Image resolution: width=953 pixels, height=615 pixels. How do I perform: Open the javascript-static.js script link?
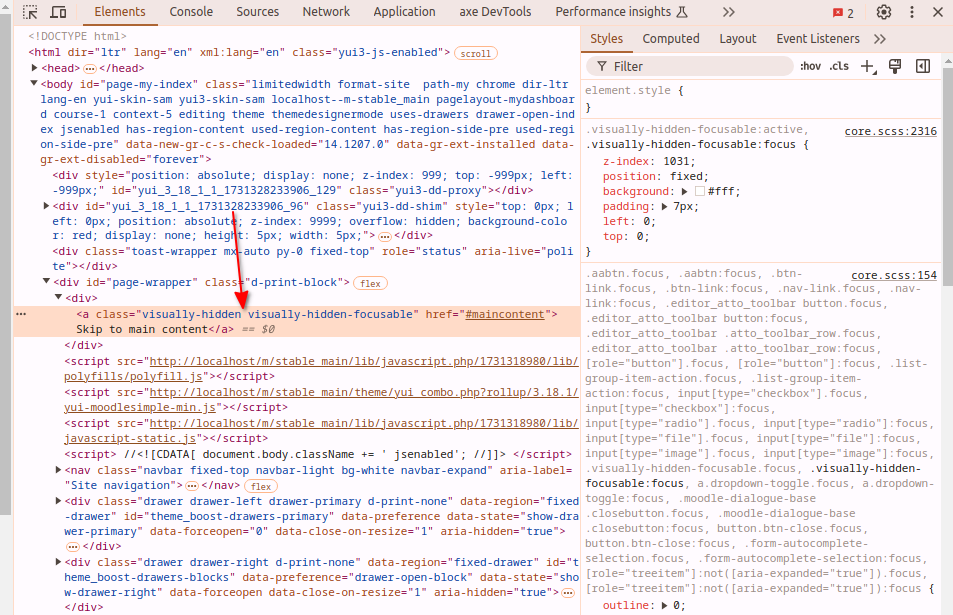tap(321, 431)
